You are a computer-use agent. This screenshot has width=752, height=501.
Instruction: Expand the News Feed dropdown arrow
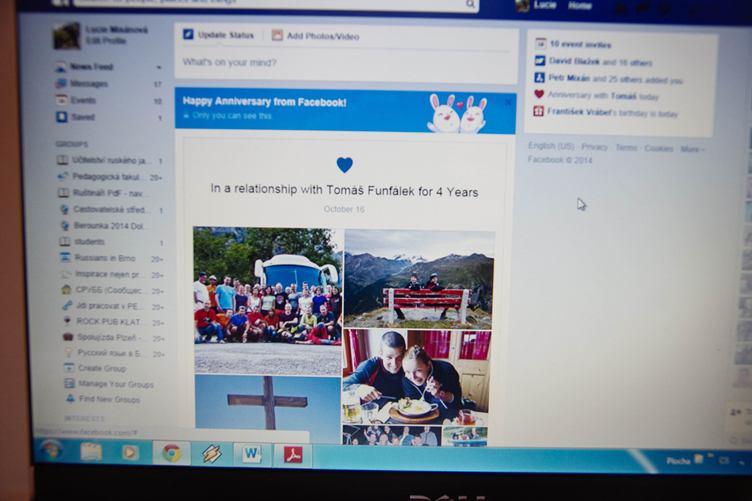(x=159, y=68)
